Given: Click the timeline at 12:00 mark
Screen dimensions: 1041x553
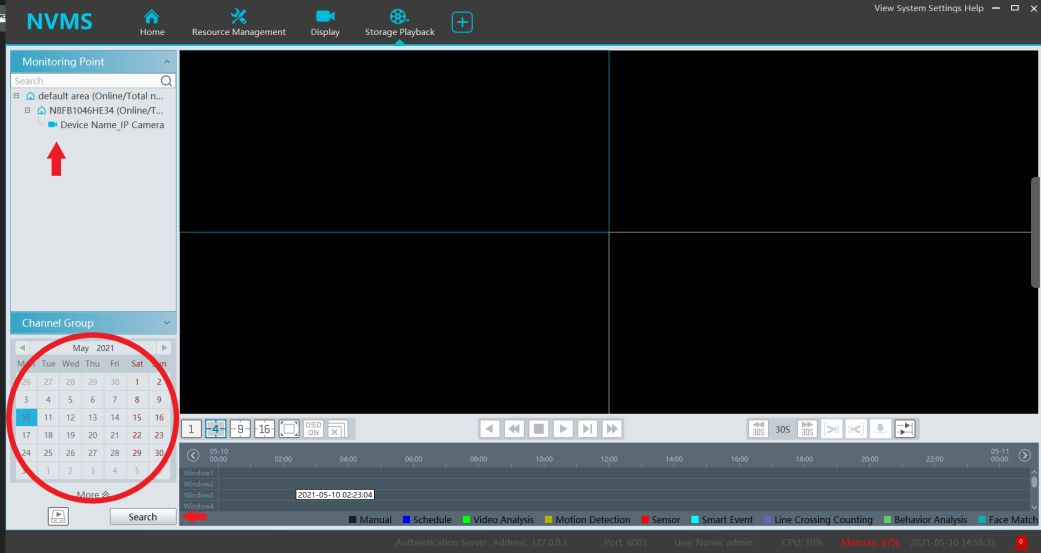Looking at the screenshot, I should pos(608,458).
